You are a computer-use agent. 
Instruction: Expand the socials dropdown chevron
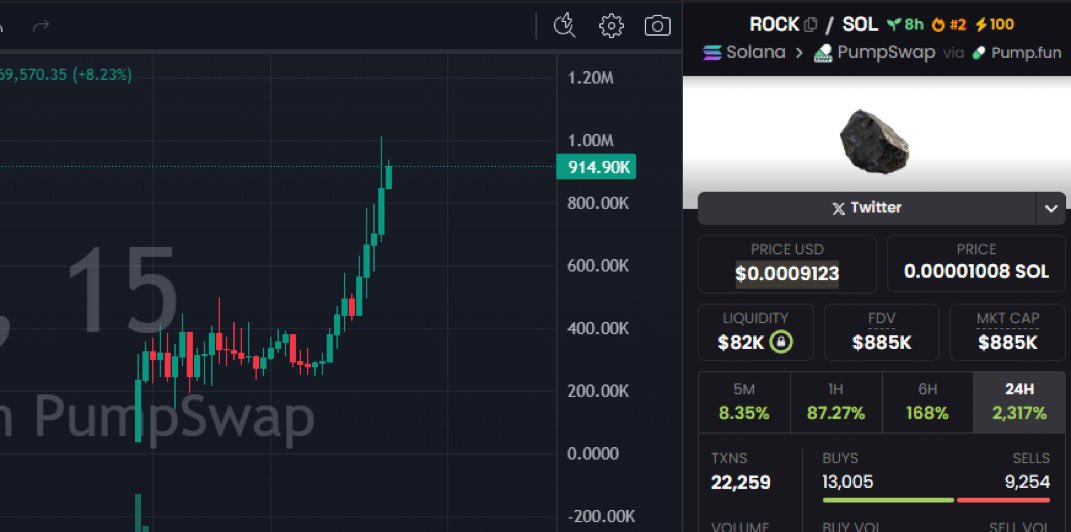click(1051, 209)
